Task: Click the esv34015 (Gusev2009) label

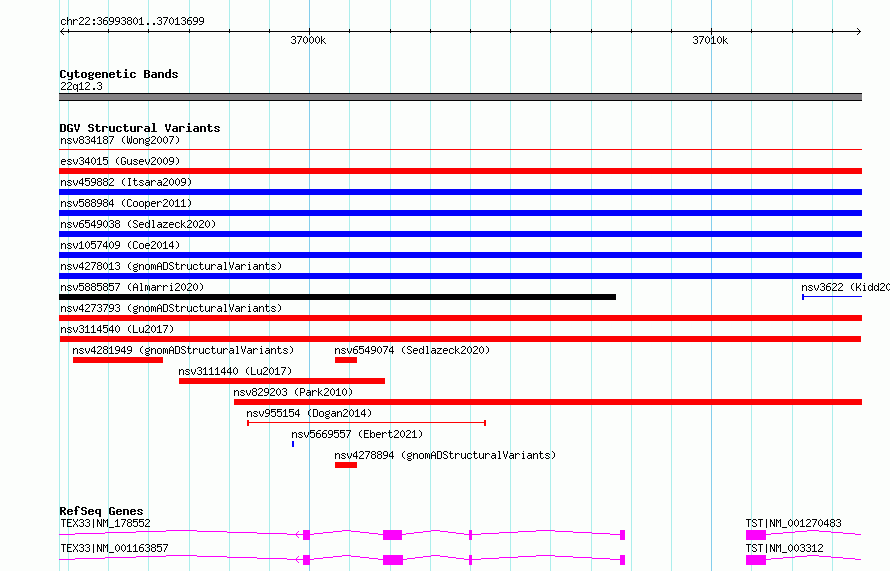Action: (120, 161)
